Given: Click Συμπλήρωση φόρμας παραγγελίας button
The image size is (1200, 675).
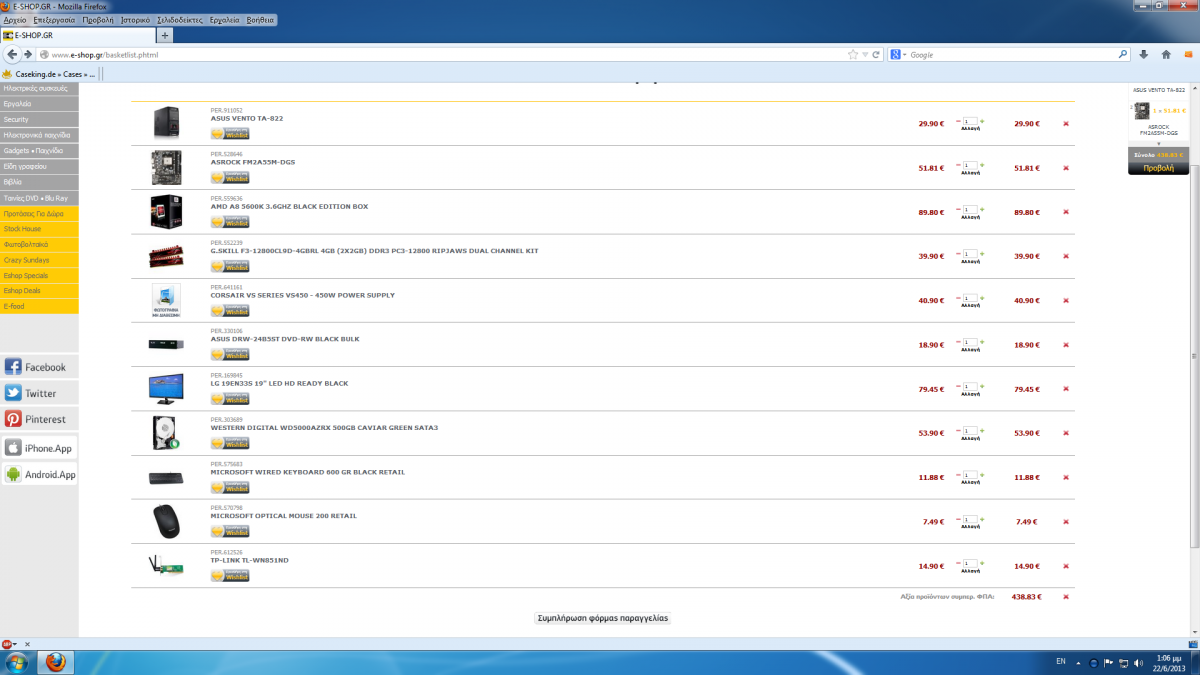Looking at the screenshot, I should (x=603, y=618).
